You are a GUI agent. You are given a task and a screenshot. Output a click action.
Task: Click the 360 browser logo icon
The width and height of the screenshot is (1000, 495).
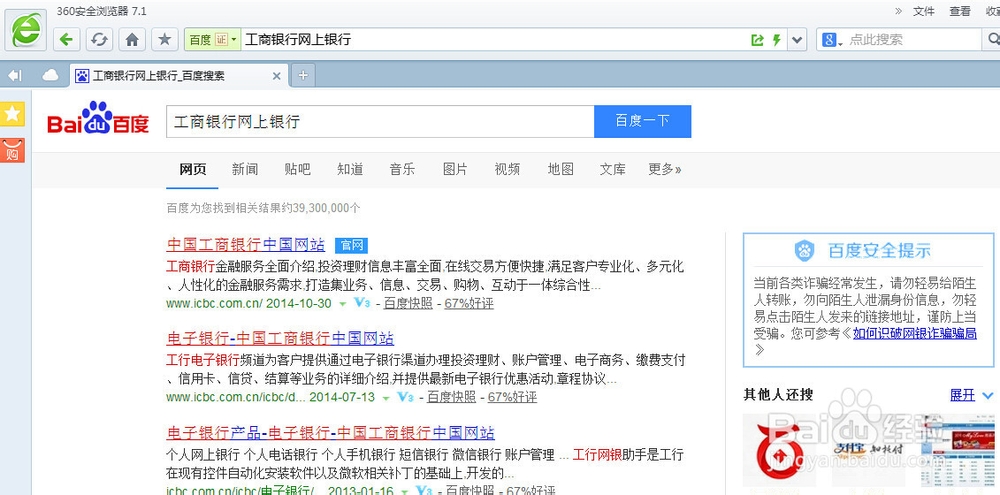coord(26,29)
